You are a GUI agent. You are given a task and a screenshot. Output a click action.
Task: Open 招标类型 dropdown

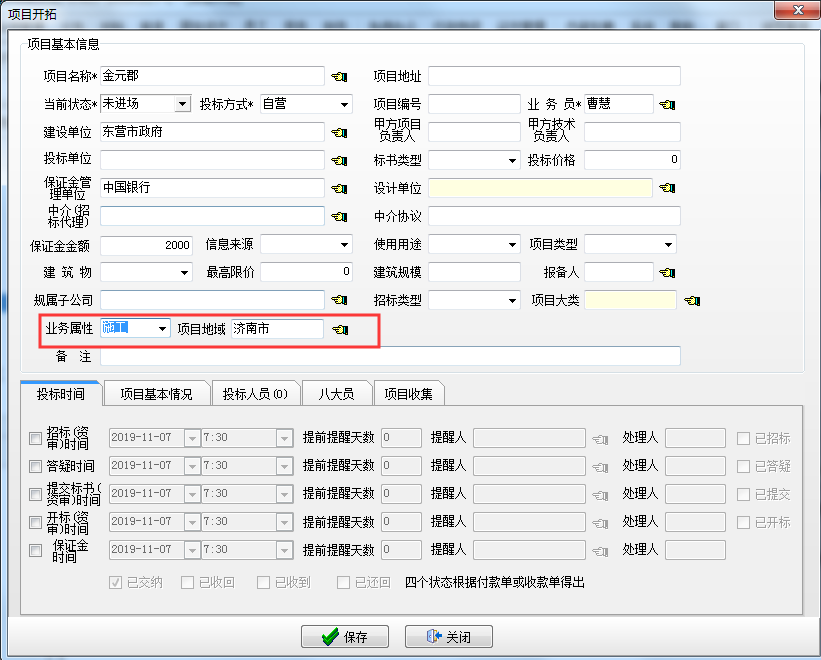(x=512, y=300)
